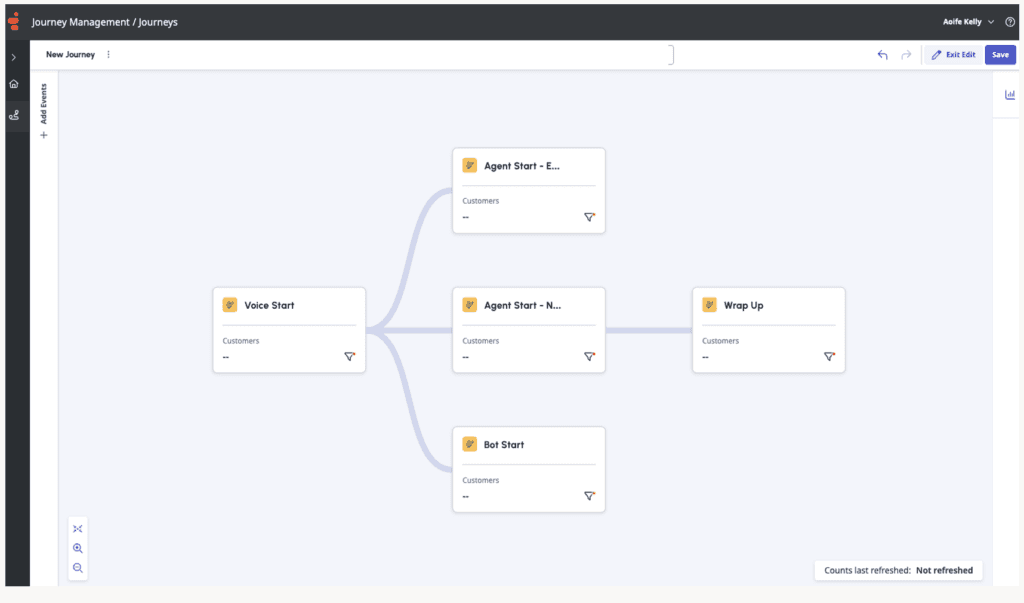This screenshot has width=1024, height=603.
Task: Click the fit-to-screen icon above zoom controls
Action: 78,528
